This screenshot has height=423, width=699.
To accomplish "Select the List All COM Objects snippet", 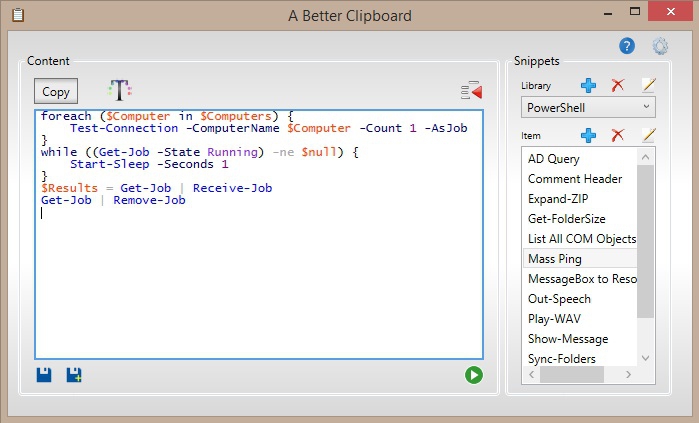I will tap(580, 239).
